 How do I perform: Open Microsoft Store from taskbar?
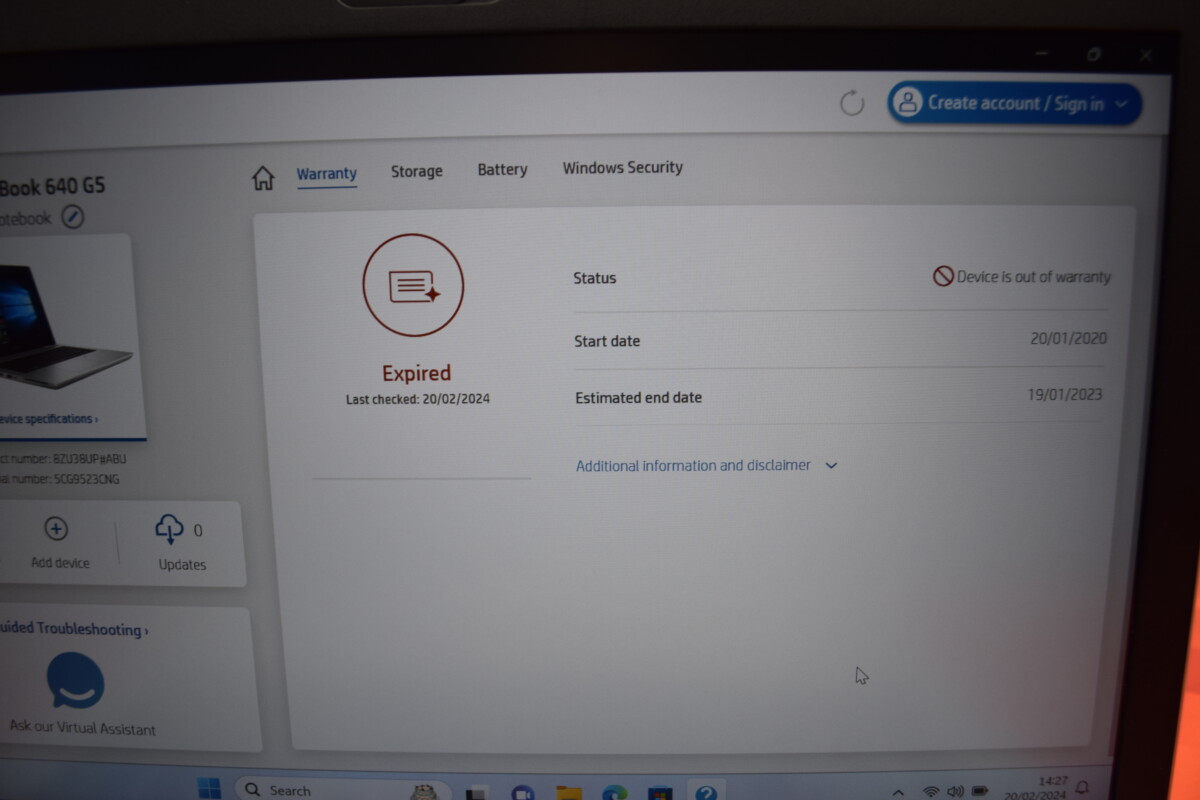click(x=660, y=794)
